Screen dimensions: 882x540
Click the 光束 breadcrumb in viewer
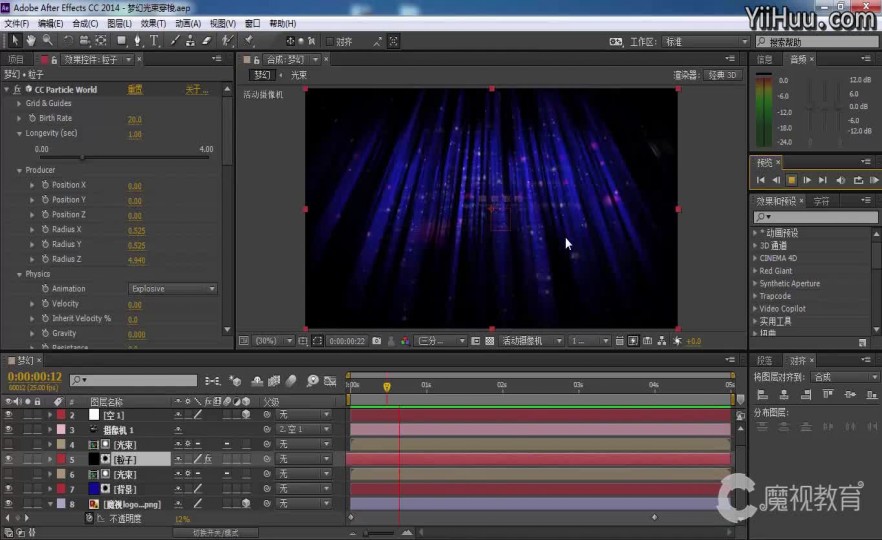click(299, 75)
